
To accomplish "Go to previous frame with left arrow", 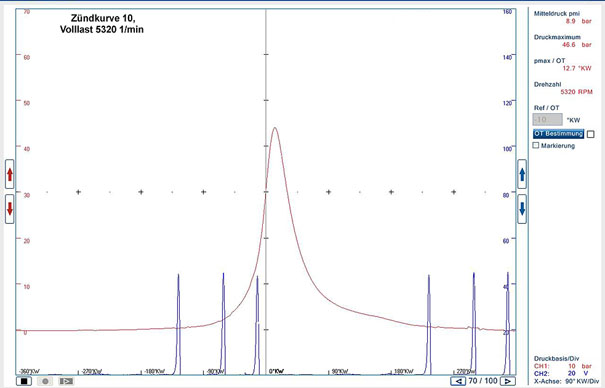I will 458,381.
